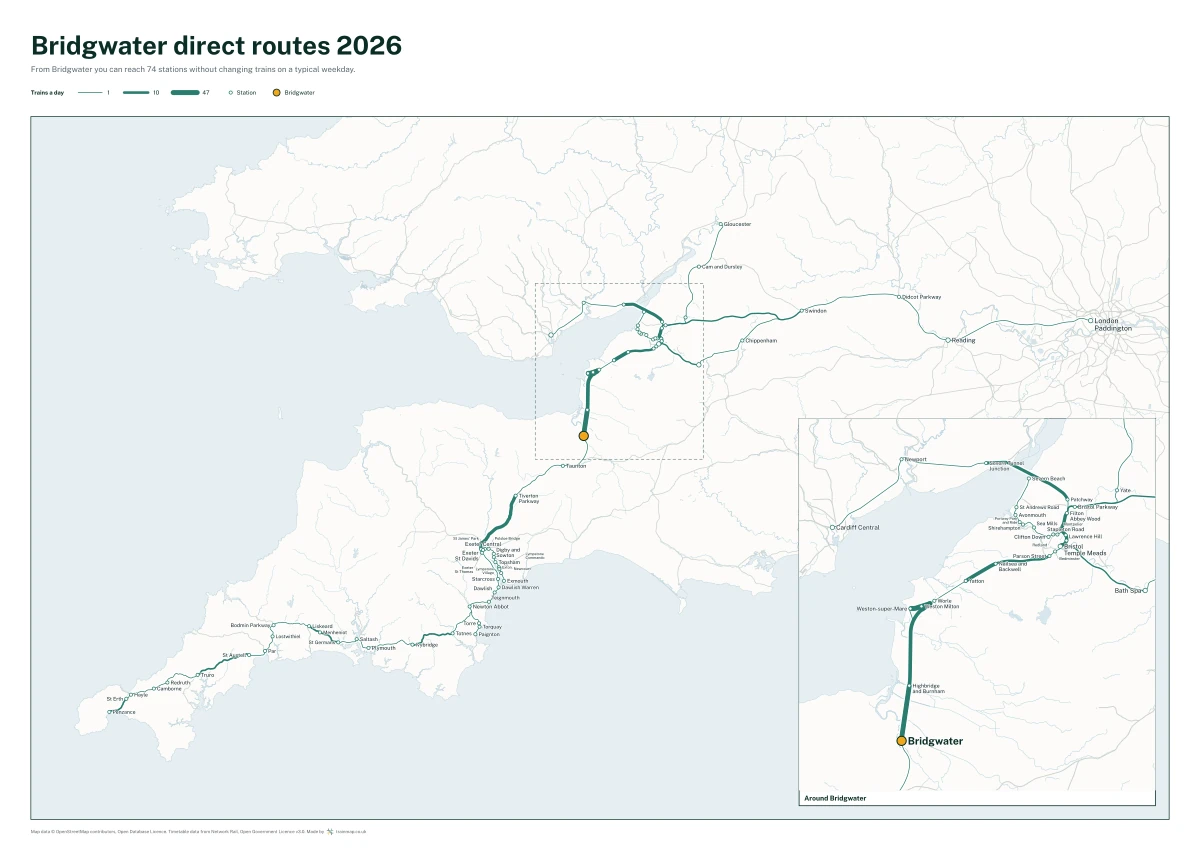Viewport: 1200px width, 858px height.
Task: Click the orange Bridgwater marker in the legend
Action: pyautogui.click(x=277, y=92)
